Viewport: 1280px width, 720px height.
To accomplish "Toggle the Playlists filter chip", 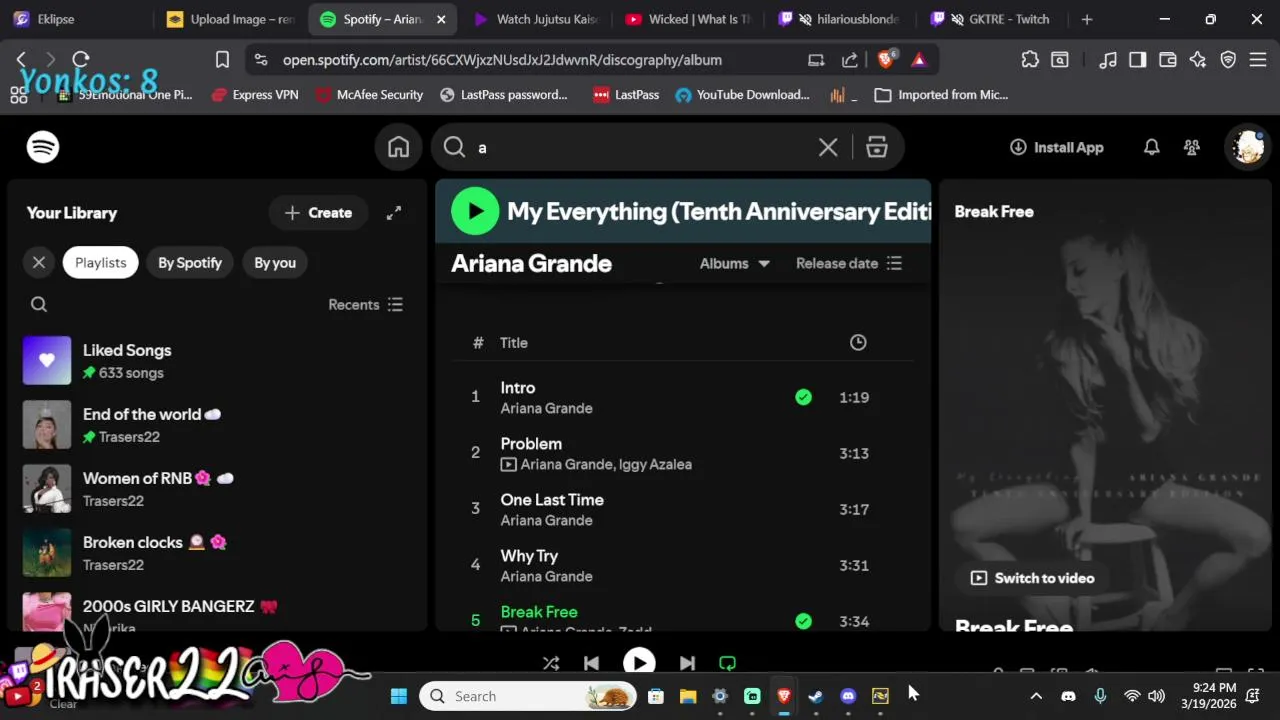I will (100, 263).
